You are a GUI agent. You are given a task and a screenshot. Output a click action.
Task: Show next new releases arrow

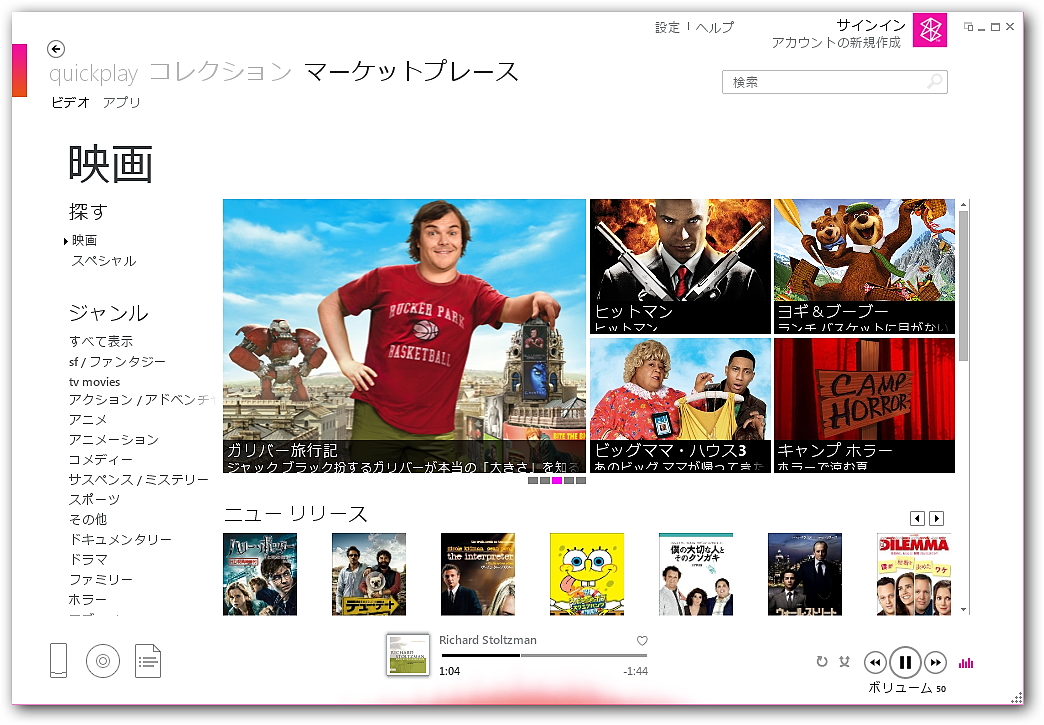[x=936, y=518]
